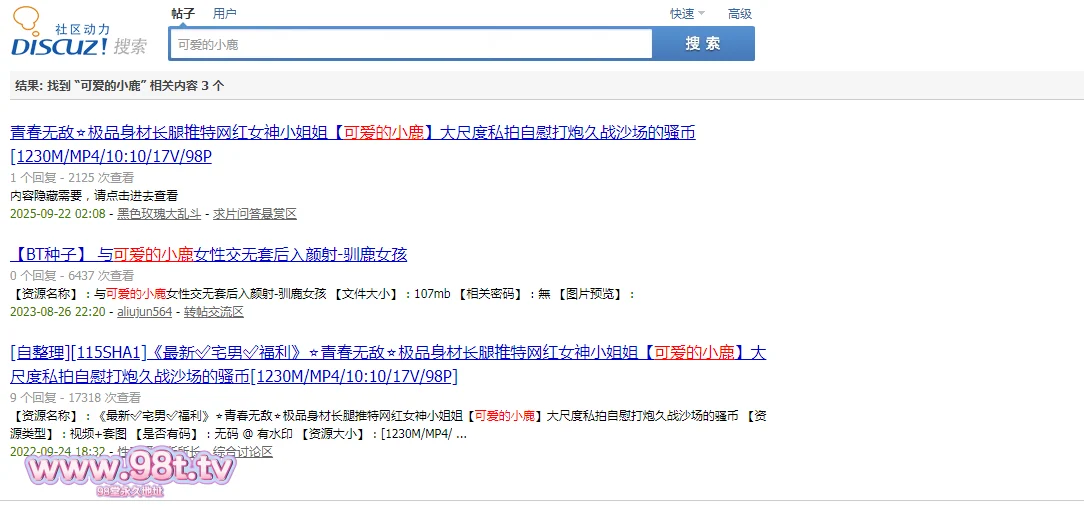This screenshot has height=506, width=1084.
Task: Go to the 求片问答悬赏区 forum
Action: tap(254, 214)
